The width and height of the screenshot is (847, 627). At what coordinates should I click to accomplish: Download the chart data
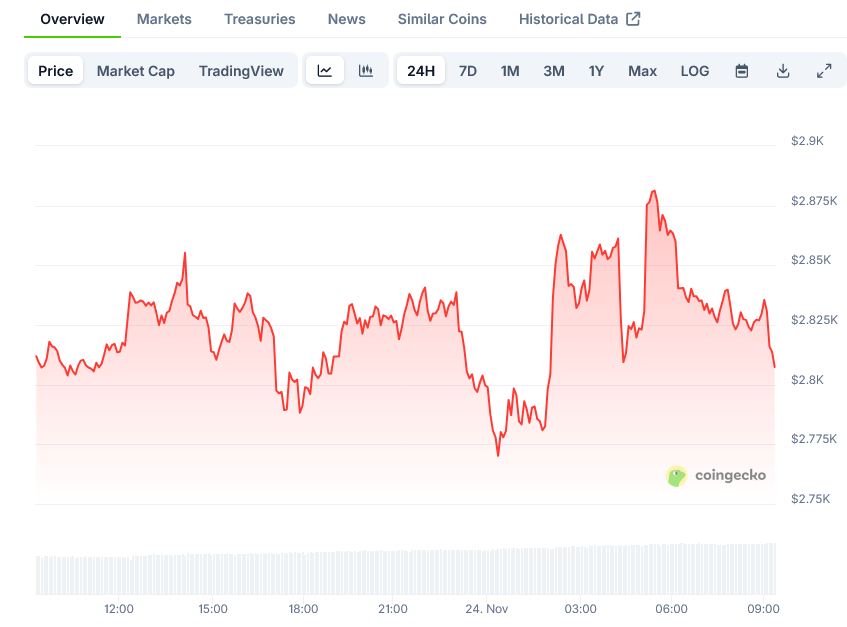coord(783,70)
